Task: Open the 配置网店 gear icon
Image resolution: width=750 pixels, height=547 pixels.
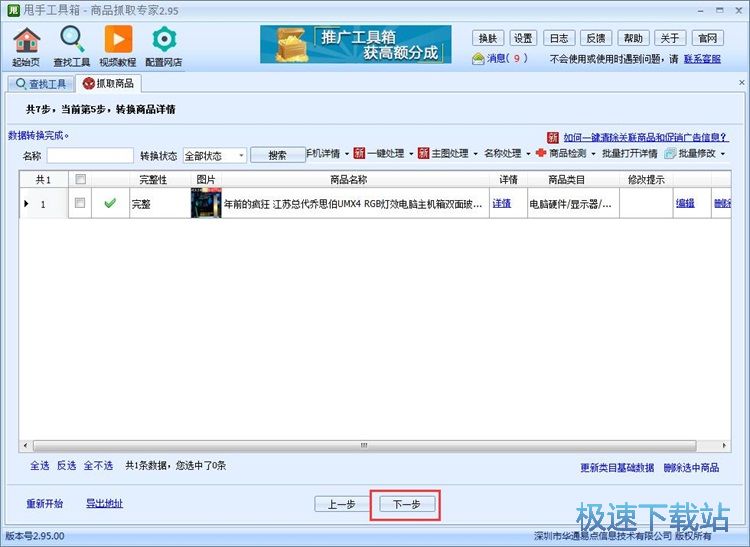Action: [x=164, y=46]
